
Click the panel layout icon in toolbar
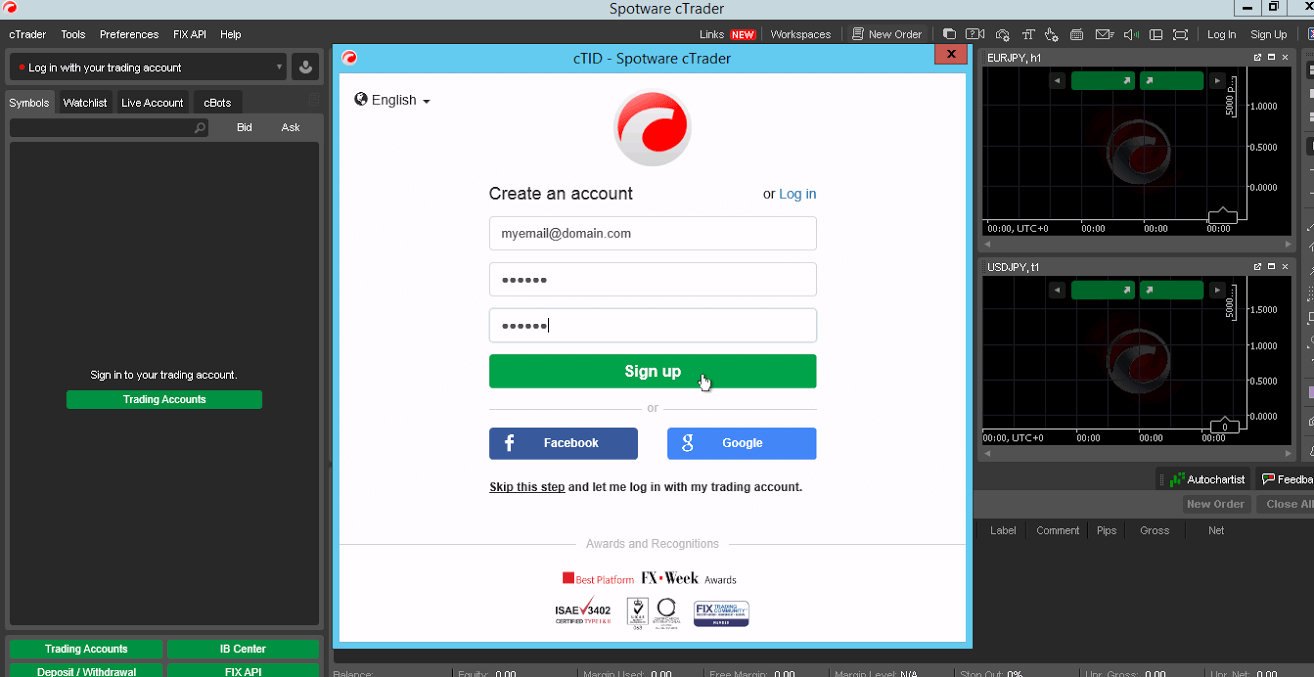click(1156, 34)
